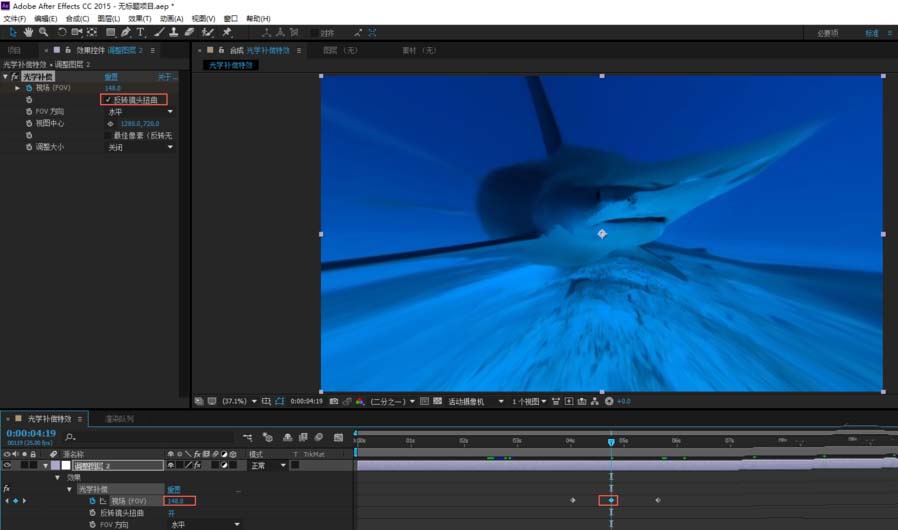This screenshot has width=898, height=530.
Task: Click the snapshot camera icon below the viewer
Action: pos(333,401)
